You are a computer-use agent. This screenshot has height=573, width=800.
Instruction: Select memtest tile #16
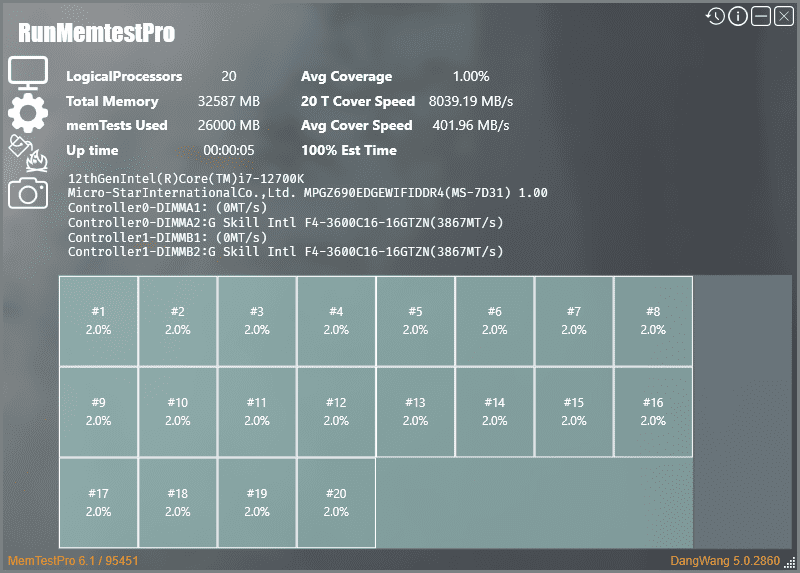pos(653,412)
